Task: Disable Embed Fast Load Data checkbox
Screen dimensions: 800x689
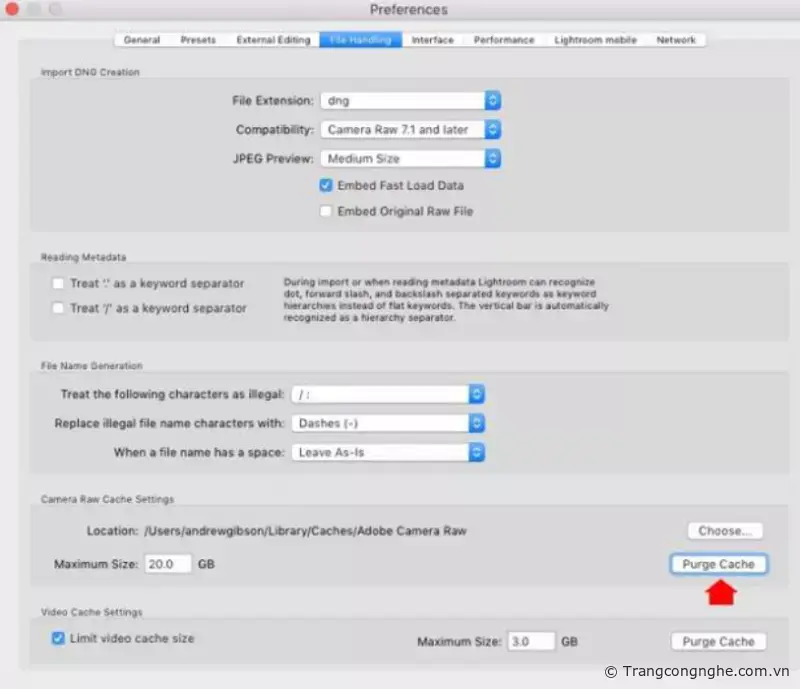Action: click(x=326, y=185)
